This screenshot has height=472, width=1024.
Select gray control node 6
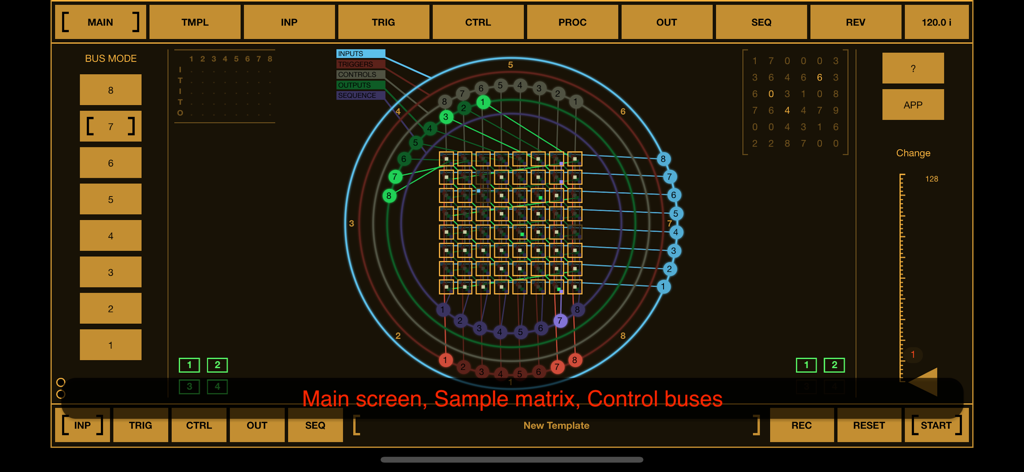481,88
